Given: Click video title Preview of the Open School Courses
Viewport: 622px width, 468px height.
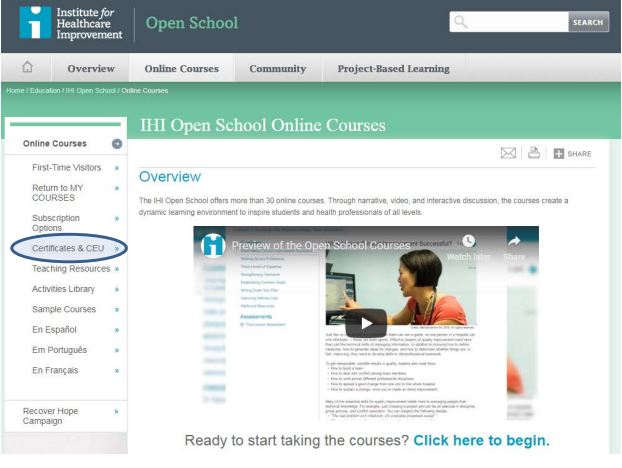Looking at the screenshot, I should point(321,246).
